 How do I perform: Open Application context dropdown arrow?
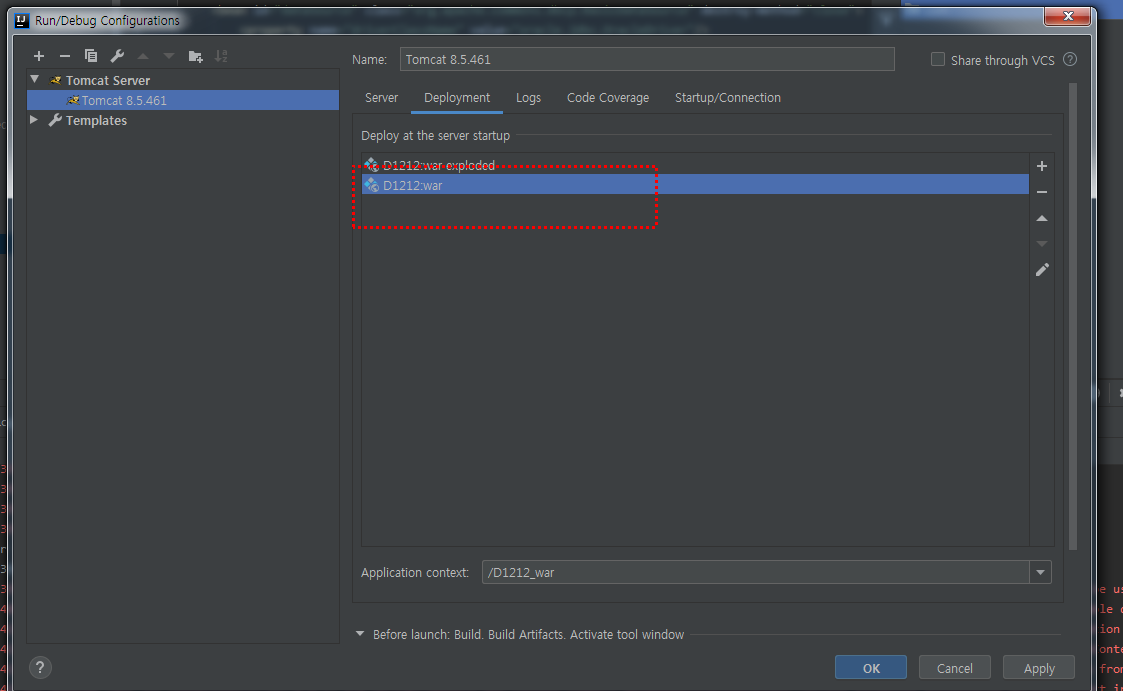(1041, 572)
